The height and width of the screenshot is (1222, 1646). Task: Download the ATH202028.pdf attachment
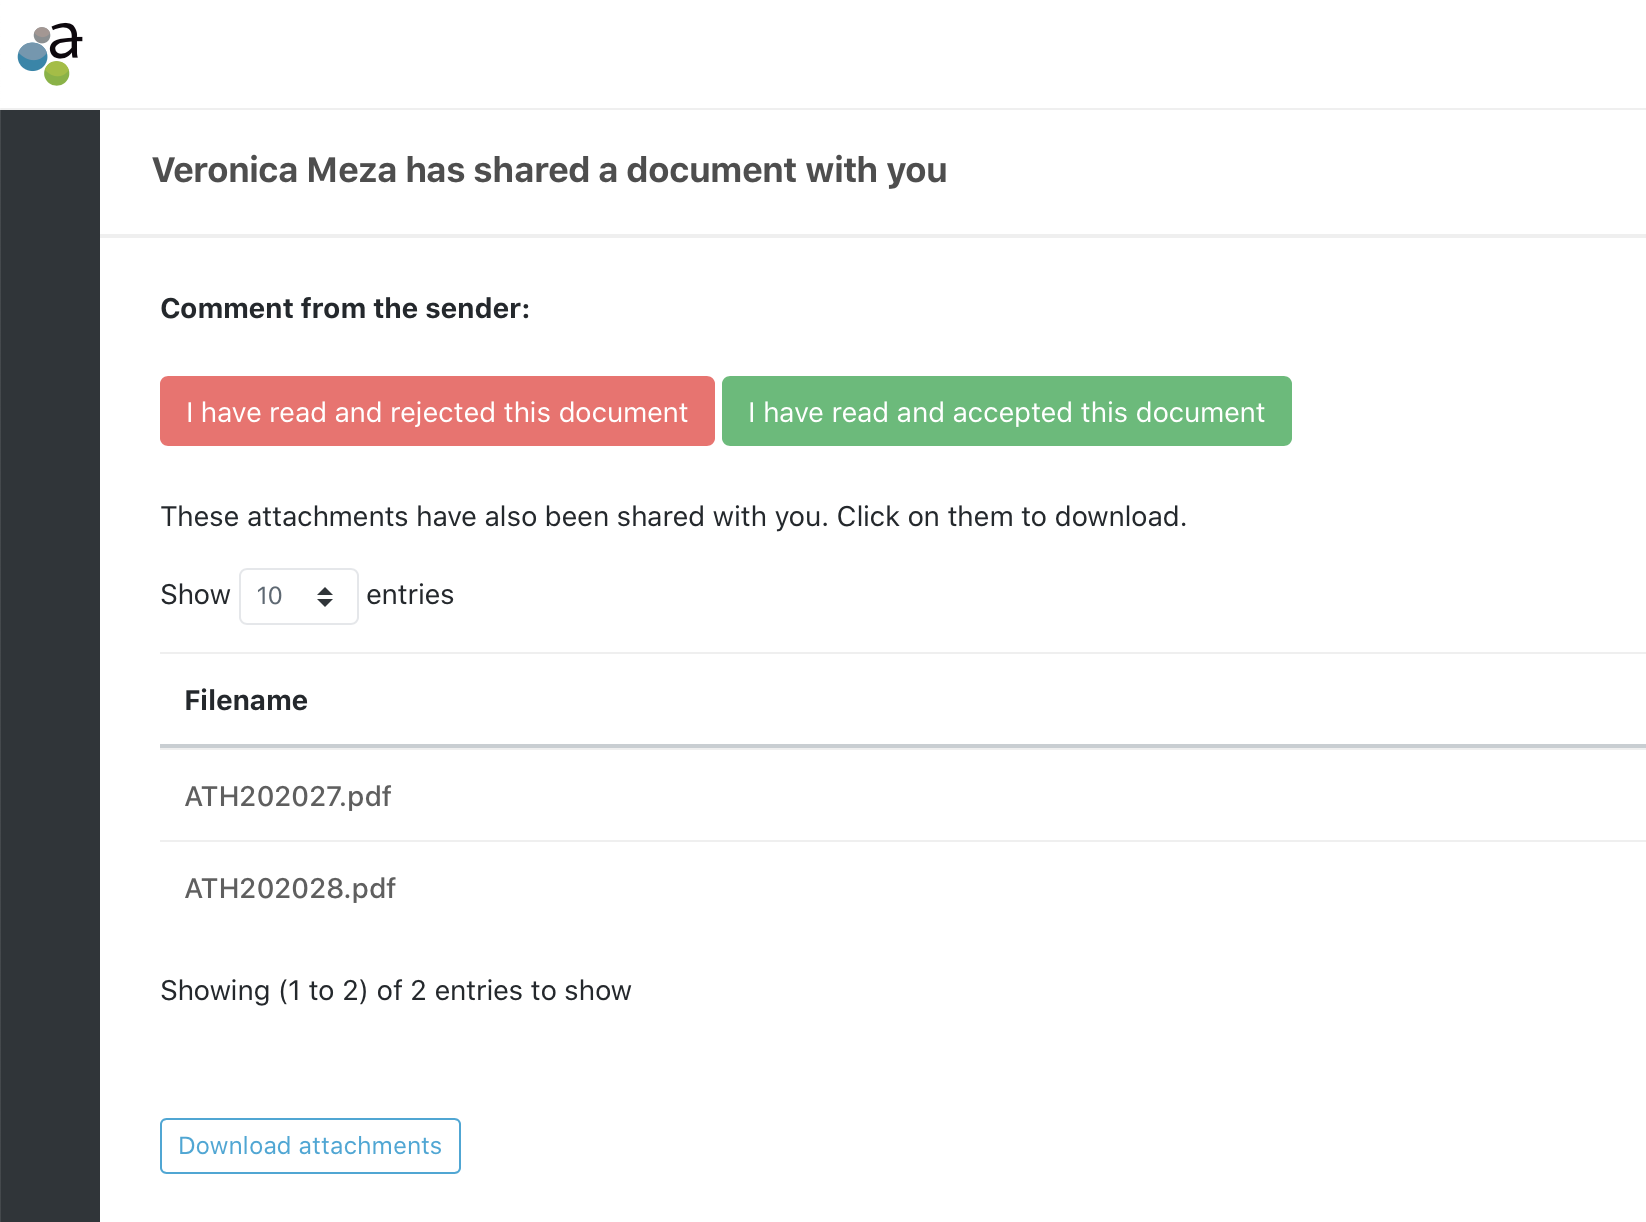pos(290,888)
